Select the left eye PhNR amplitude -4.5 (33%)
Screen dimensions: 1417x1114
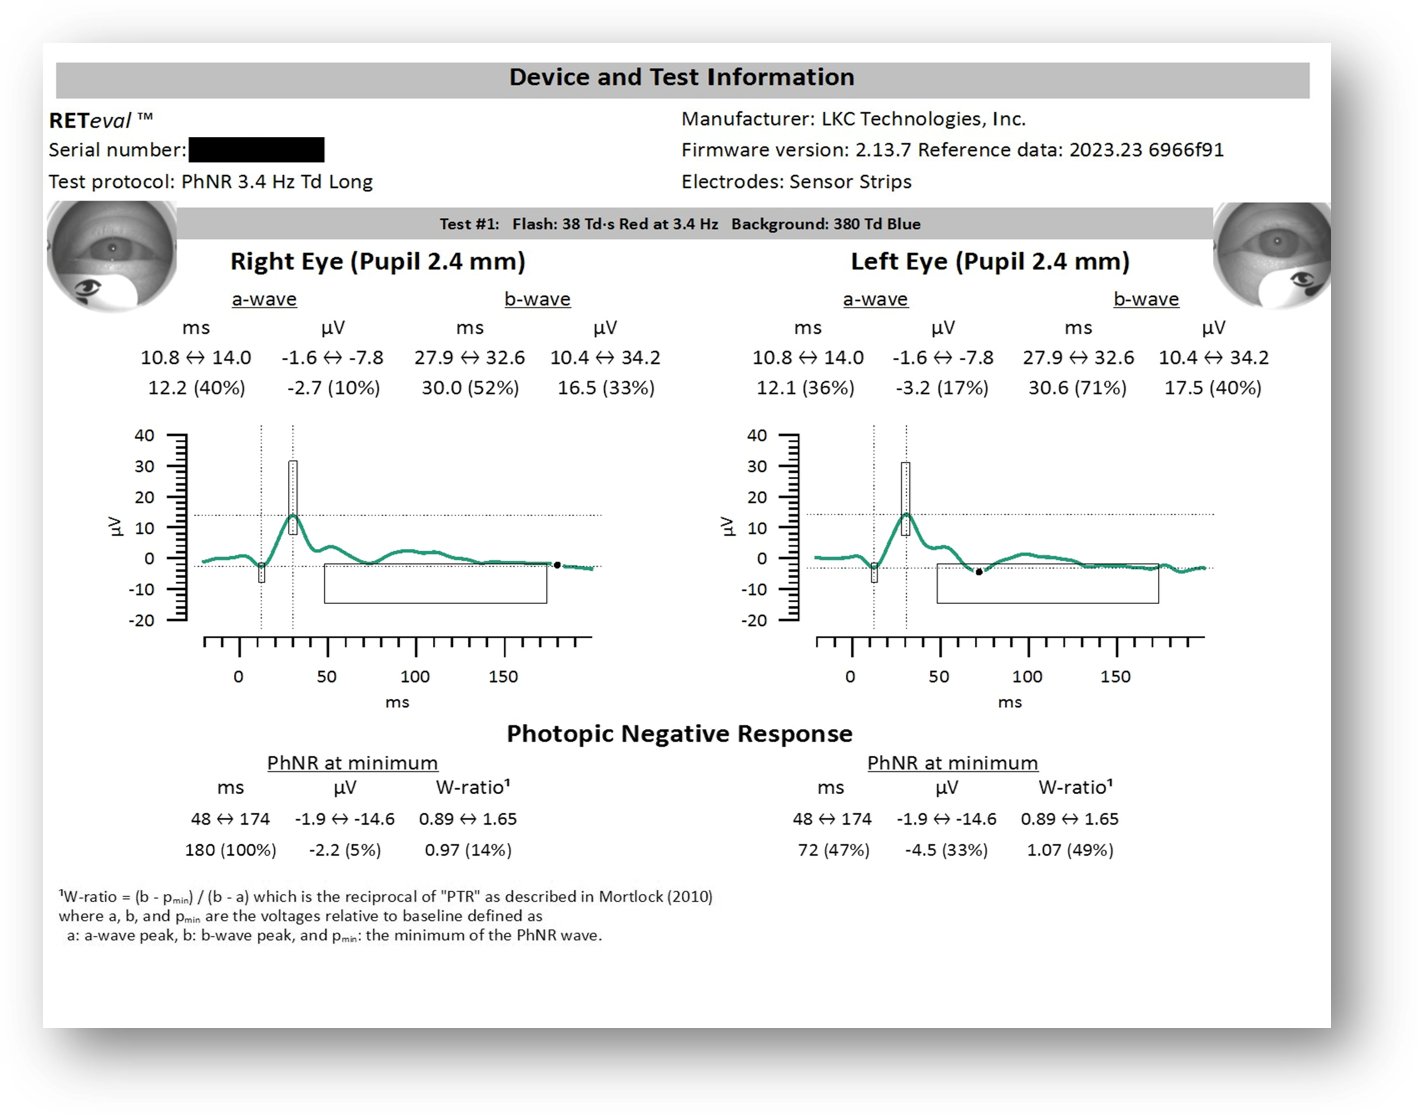[x=946, y=850]
